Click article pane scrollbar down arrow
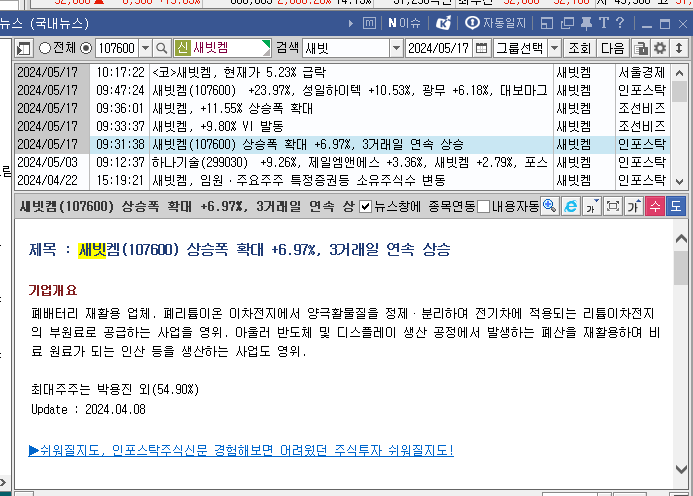 point(681,469)
